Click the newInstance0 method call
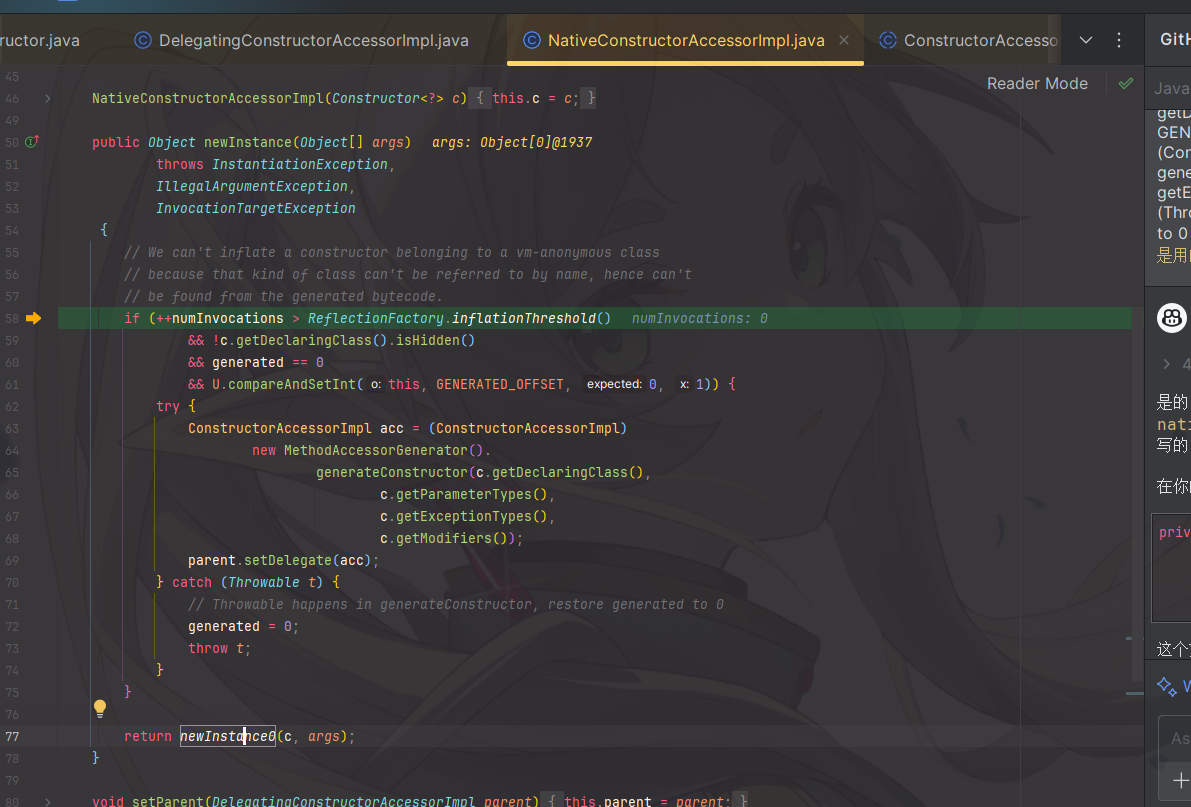 click(228, 736)
